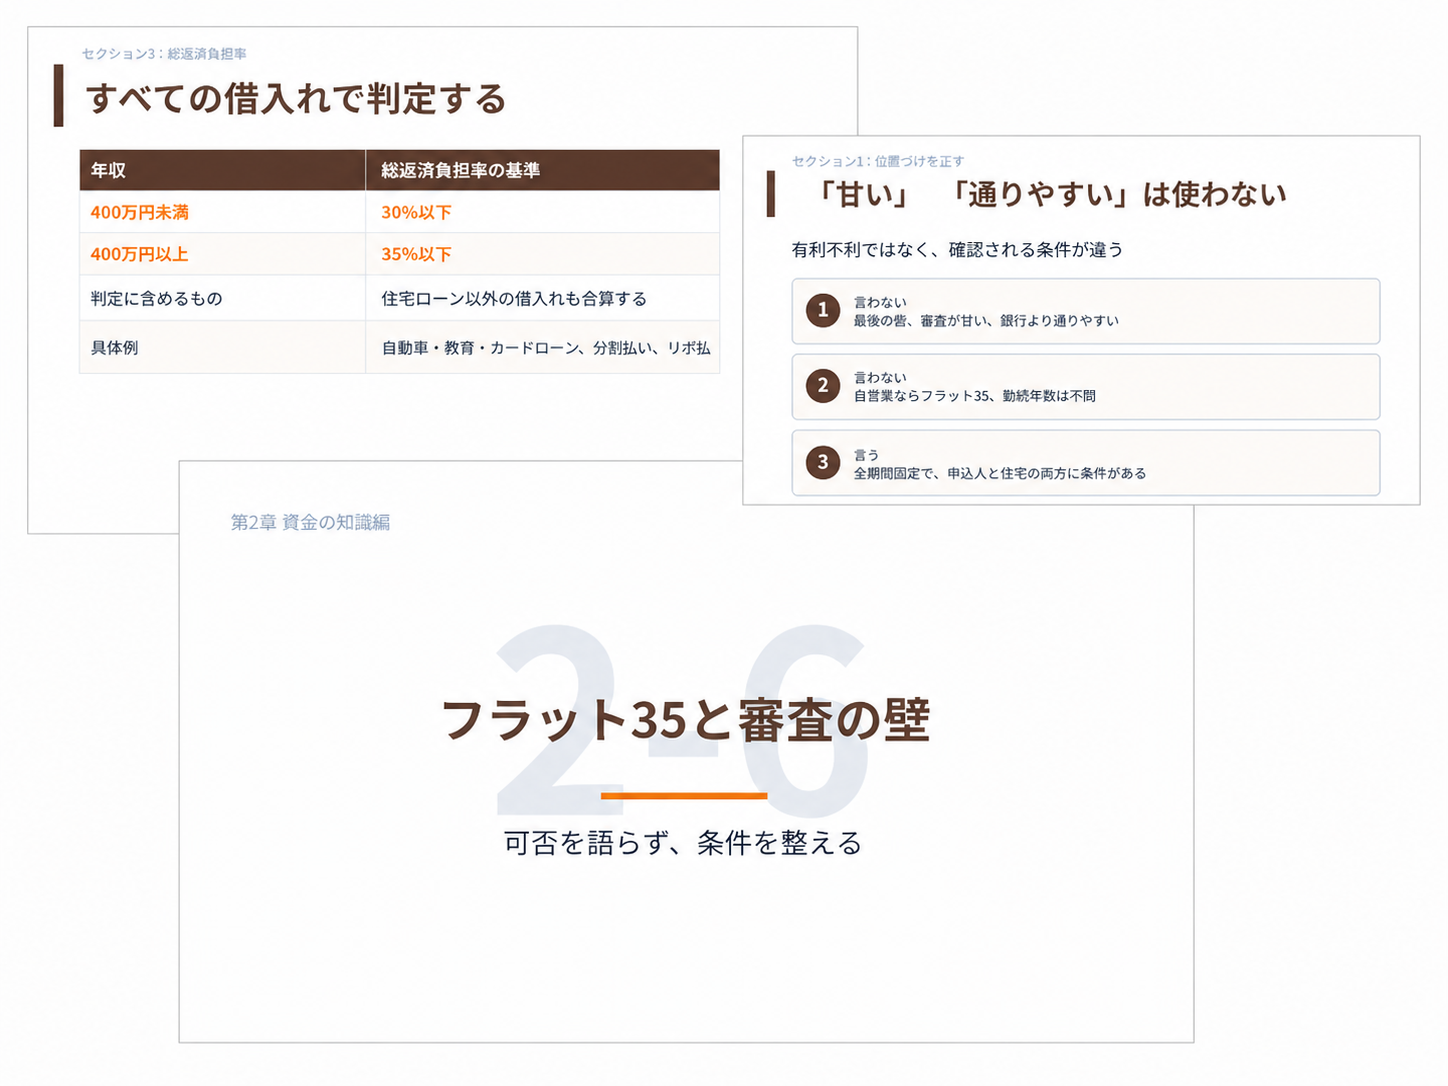The width and height of the screenshot is (1448, 1086).
Task: Click the numbered circle badge 2
Action: click(823, 385)
